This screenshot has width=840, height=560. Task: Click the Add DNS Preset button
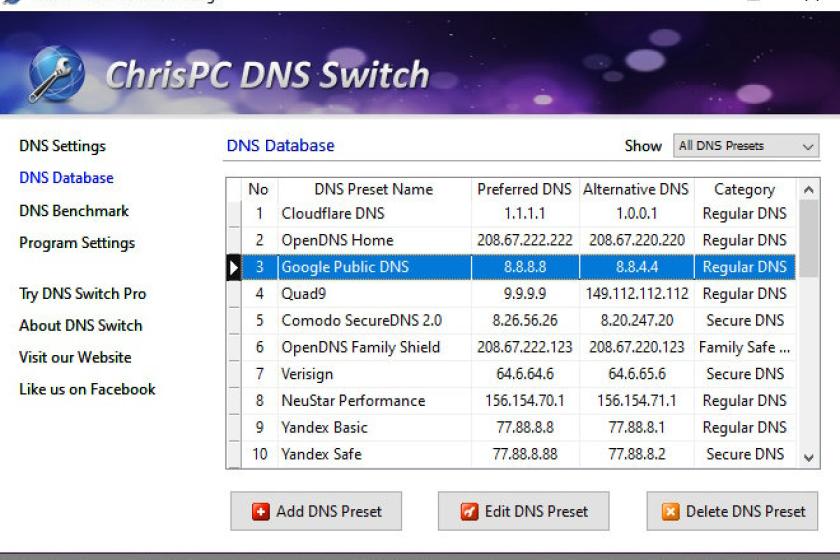pos(316,511)
